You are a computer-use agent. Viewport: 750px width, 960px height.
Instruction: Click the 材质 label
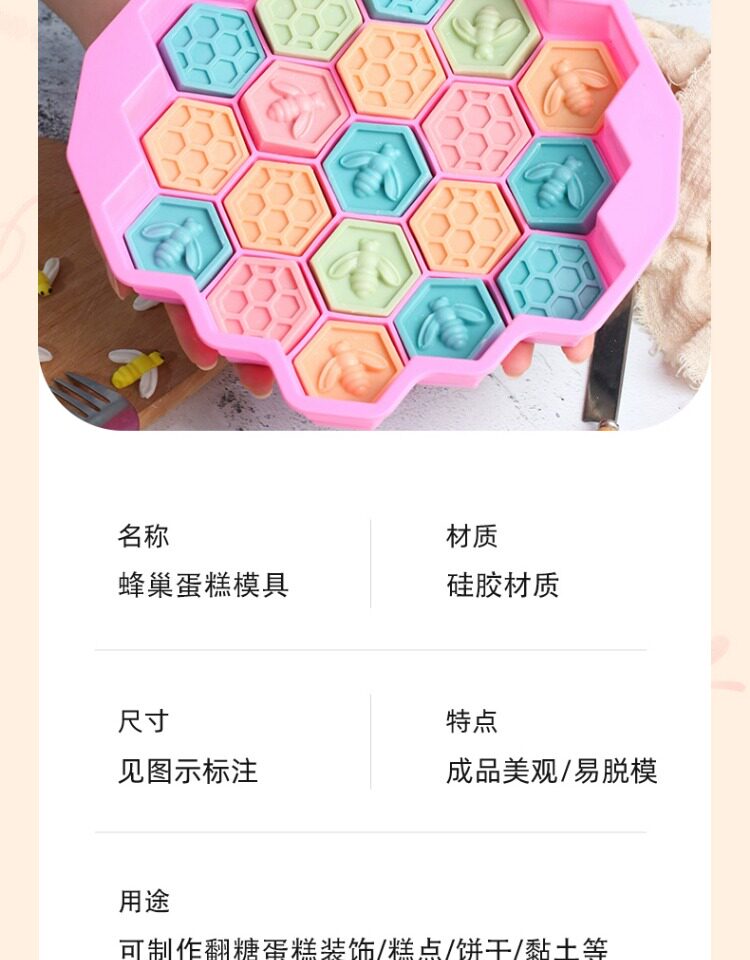click(471, 536)
